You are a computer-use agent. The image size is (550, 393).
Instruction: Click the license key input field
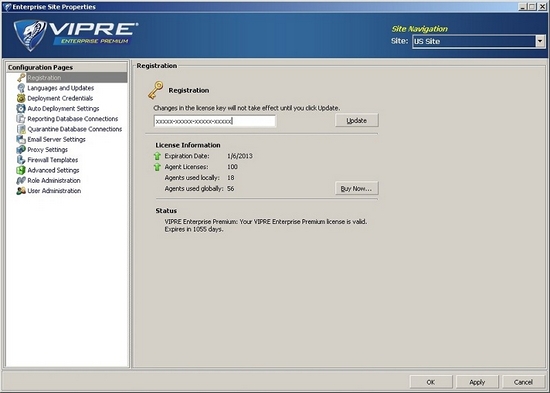coord(215,121)
